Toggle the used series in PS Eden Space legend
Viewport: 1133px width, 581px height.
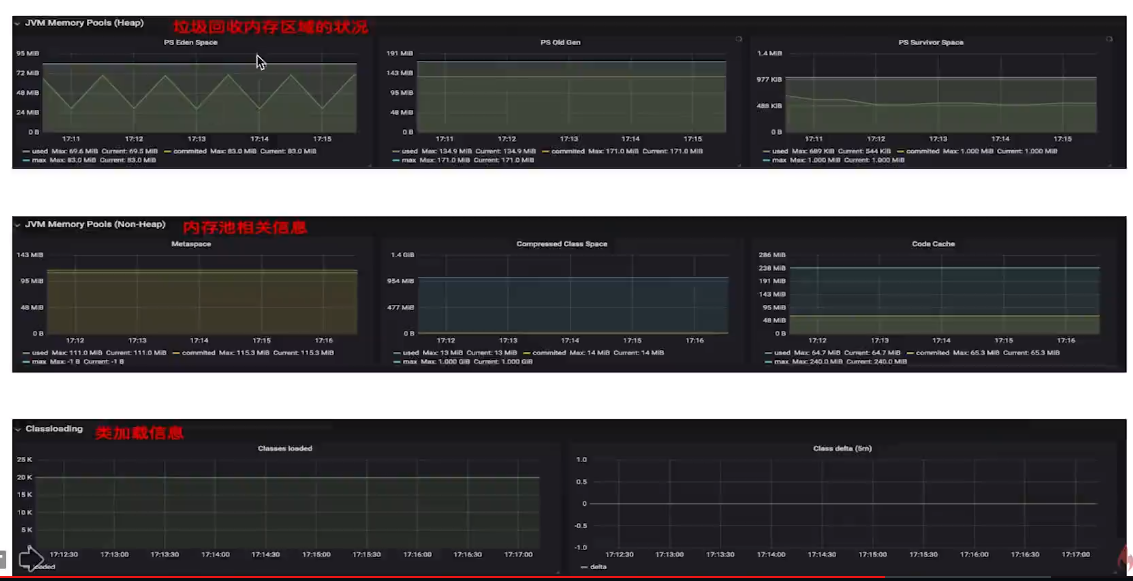40,152
